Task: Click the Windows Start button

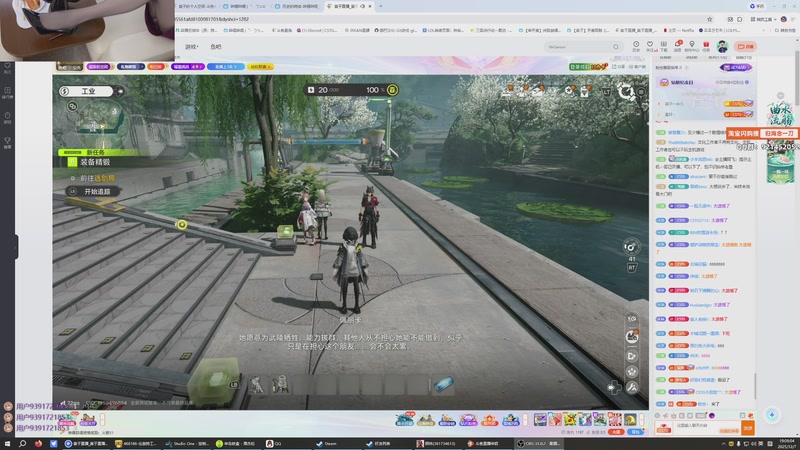Action: [x=7, y=444]
